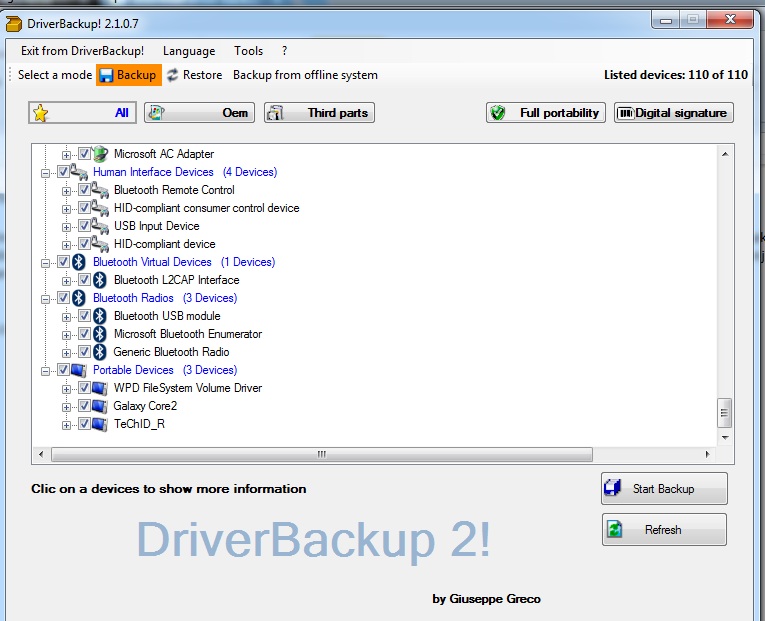Click the device list scroll up arrow
The width and height of the screenshot is (765, 621).
[725, 154]
